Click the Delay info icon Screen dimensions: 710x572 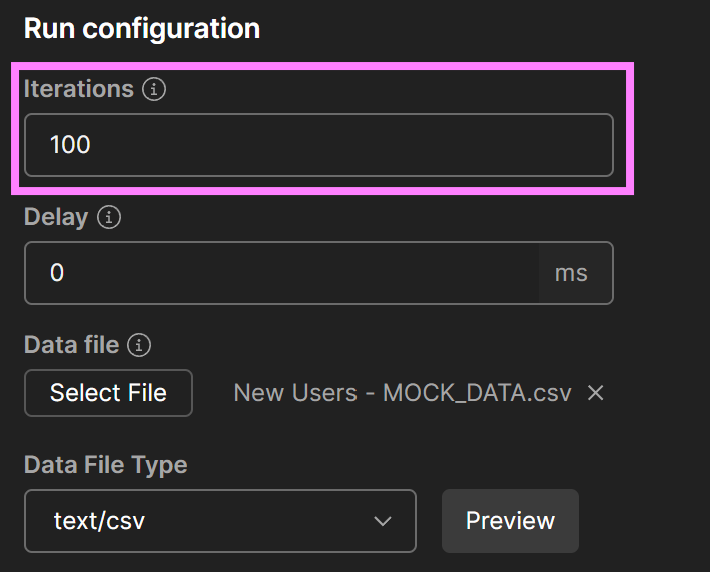(x=109, y=217)
